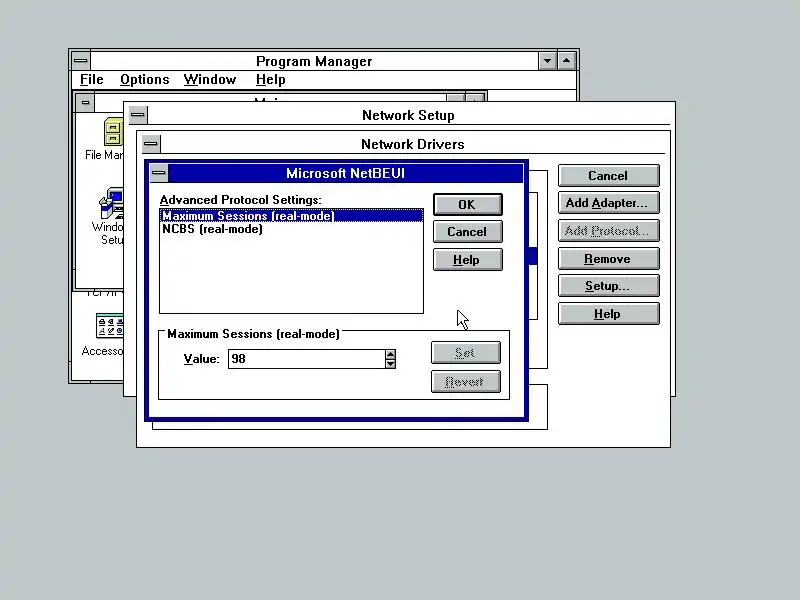Screen dimensions: 800x600
Task: Open the Window menu in Program Manager
Action: [210, 80]
